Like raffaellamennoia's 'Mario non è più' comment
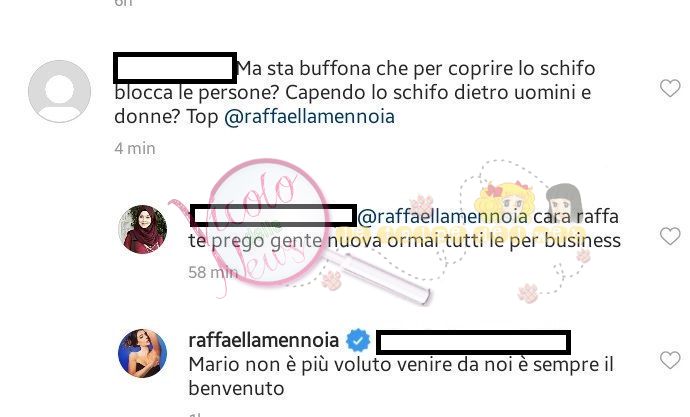The width and height of the screenshot is (690, 417). 670,360
